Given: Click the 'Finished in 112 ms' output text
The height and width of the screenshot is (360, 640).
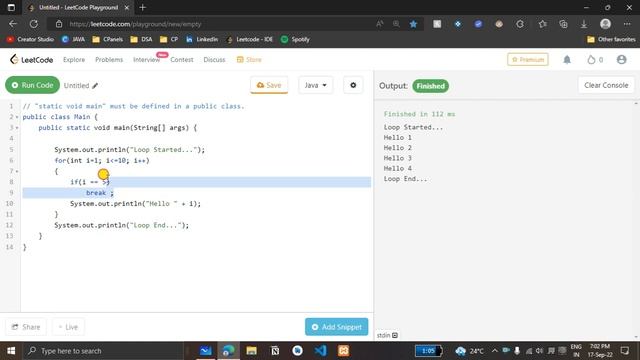Looking at the screenshot, I should pos(419,114).
